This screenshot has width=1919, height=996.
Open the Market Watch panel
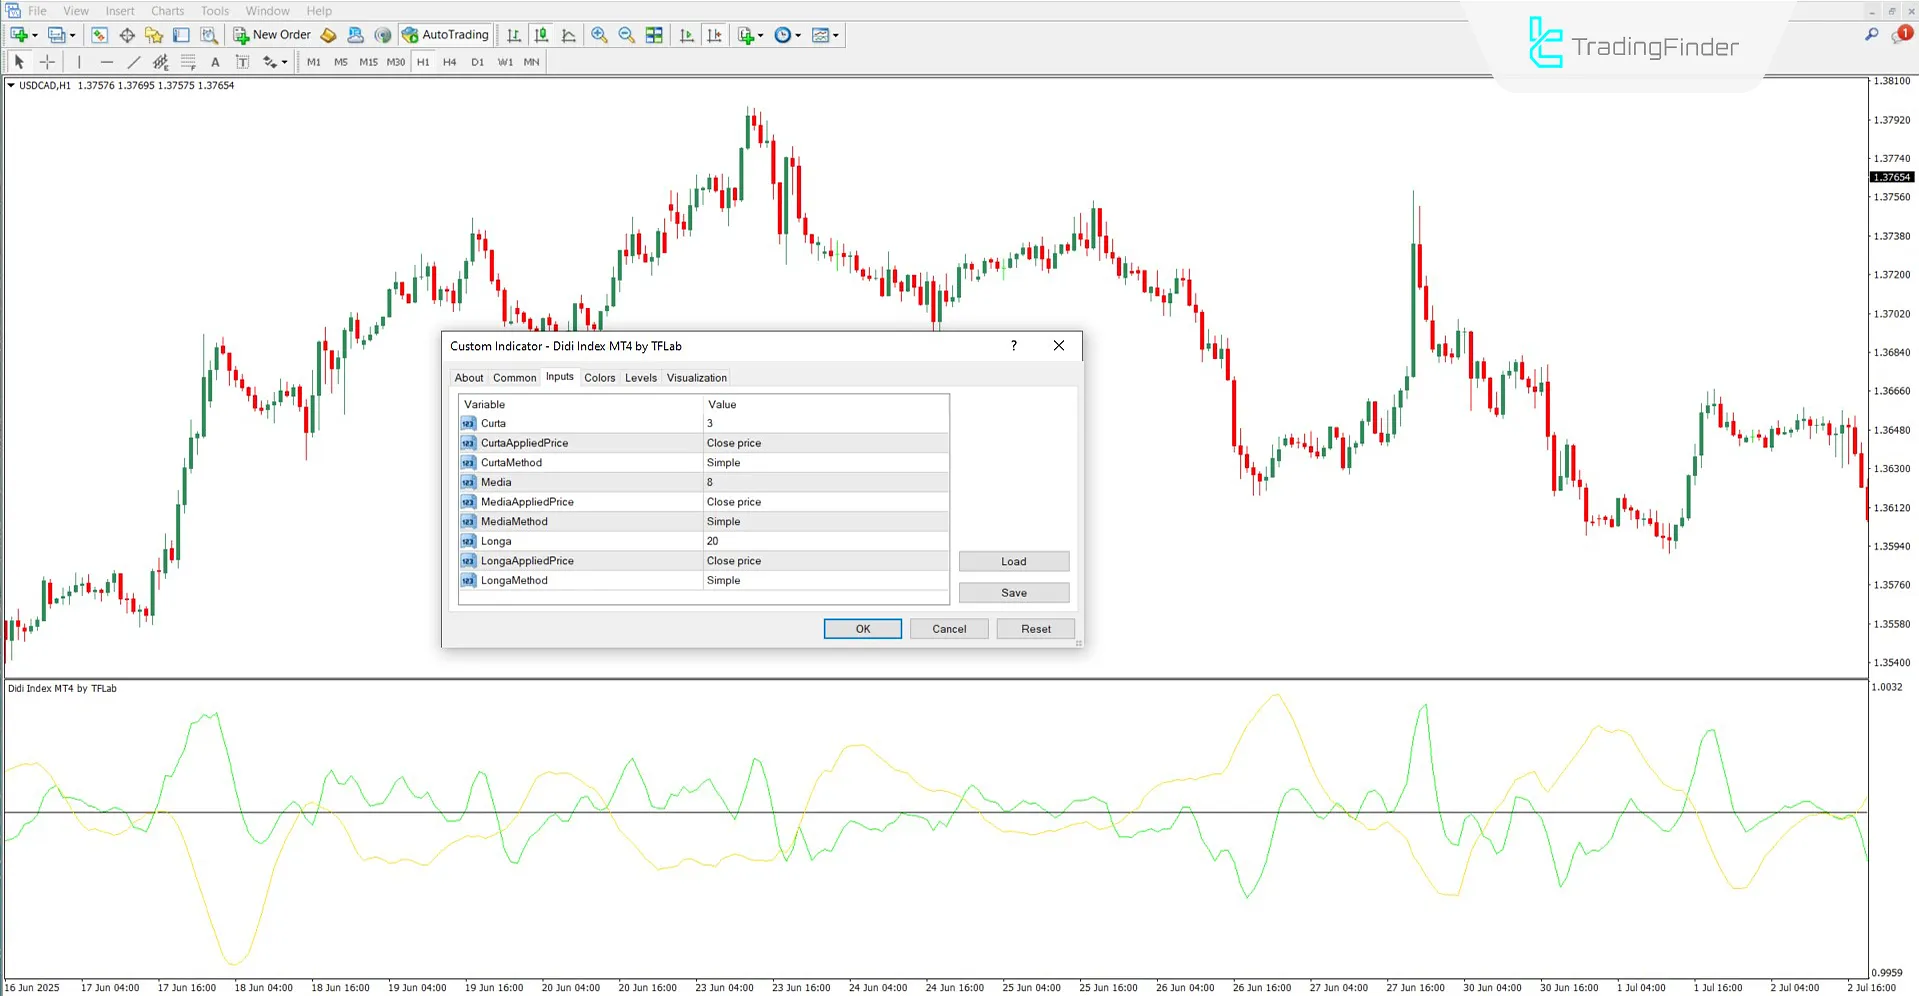coord(99,35)
